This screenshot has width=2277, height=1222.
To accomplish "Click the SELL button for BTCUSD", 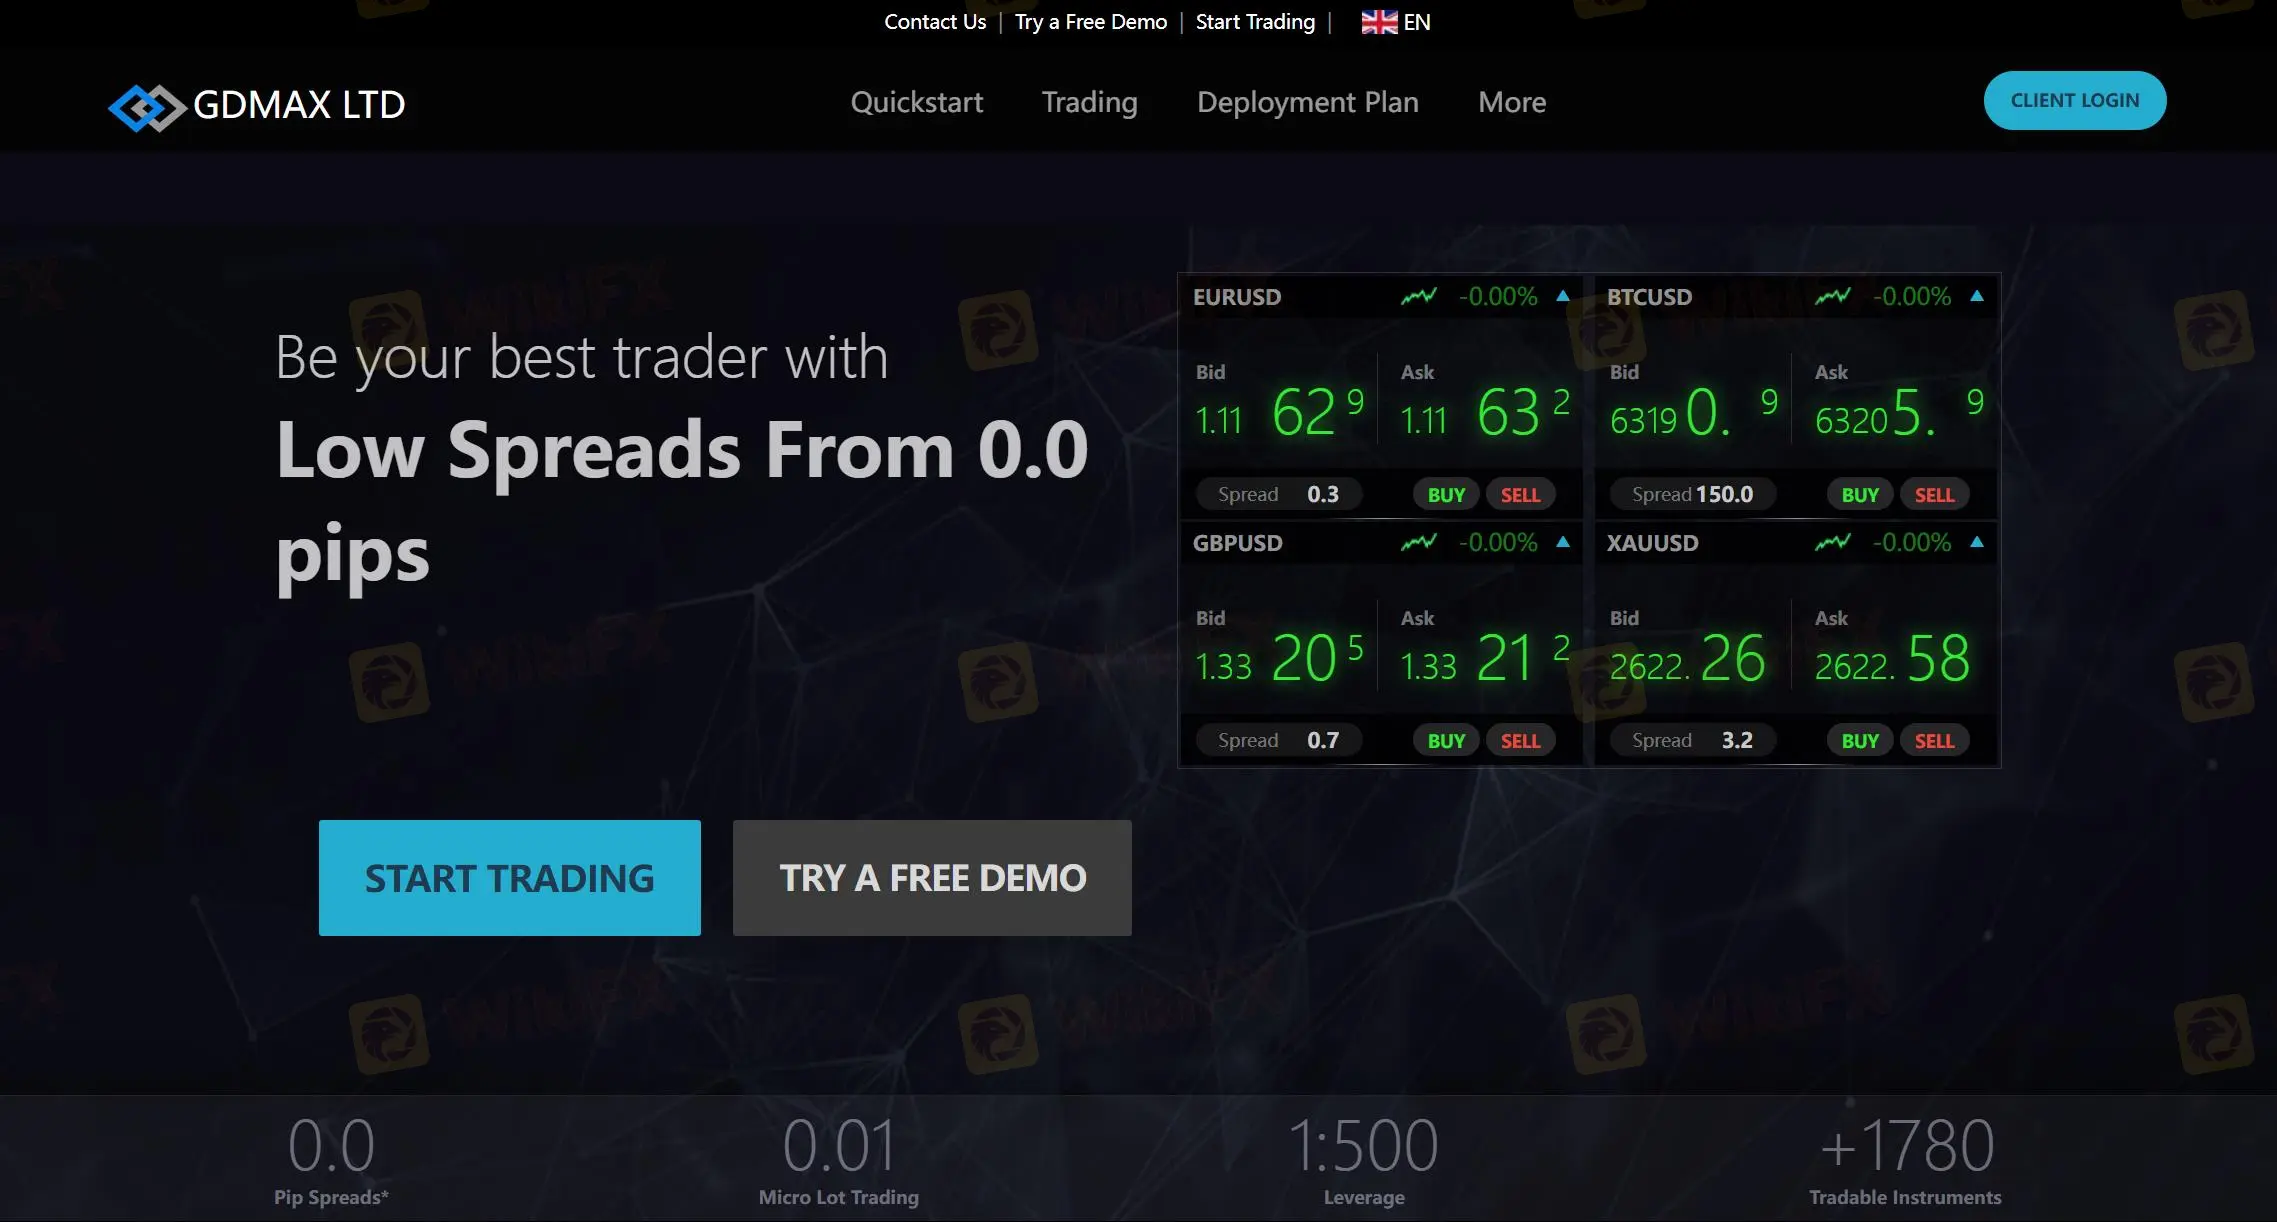I will point(1932,494).
